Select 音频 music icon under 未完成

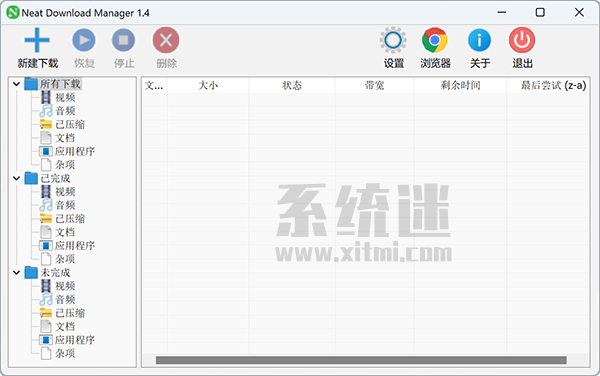pos(46,299)
